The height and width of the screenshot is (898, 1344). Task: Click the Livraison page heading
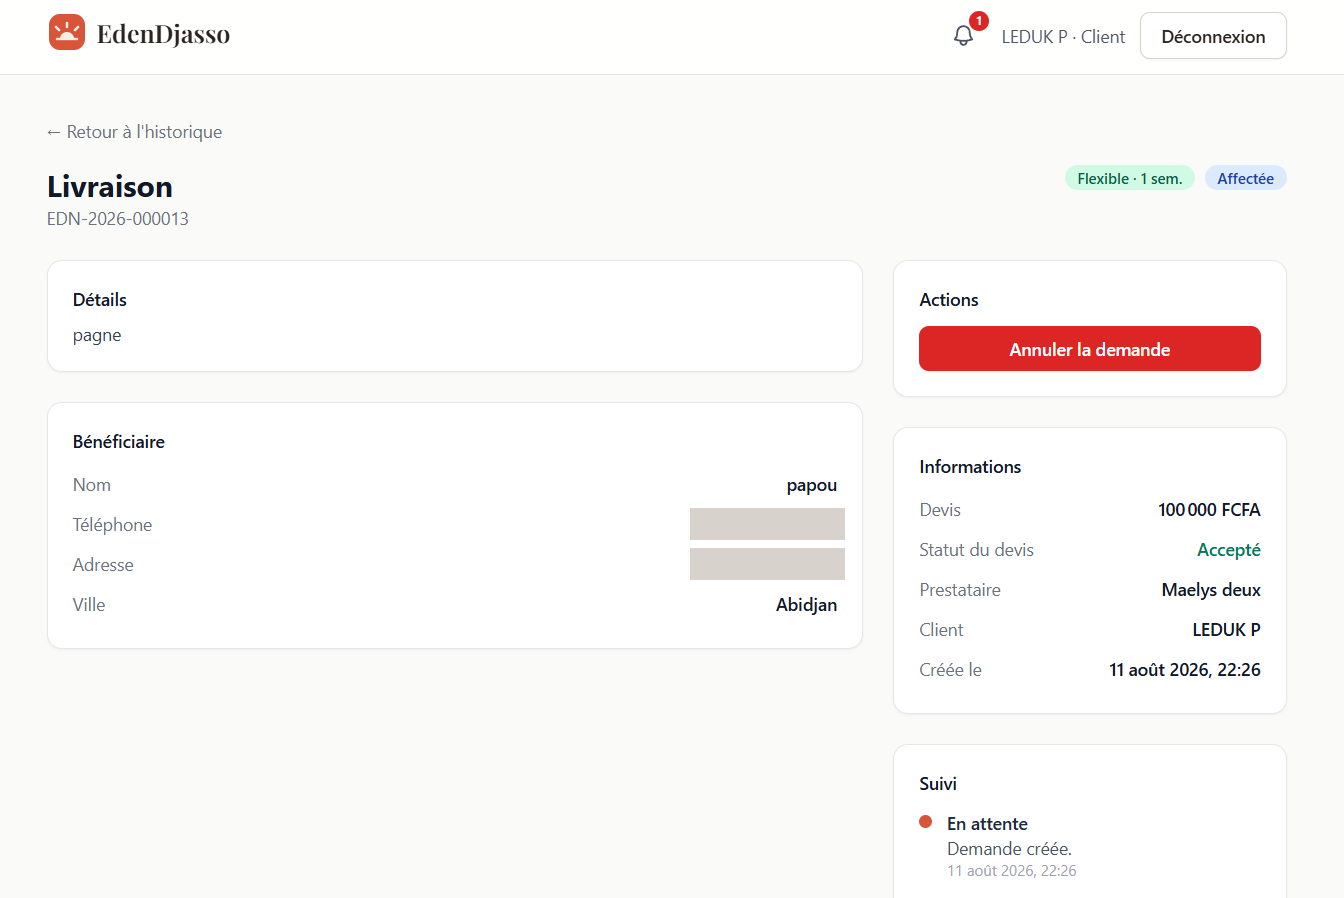(x=110, y=187)
